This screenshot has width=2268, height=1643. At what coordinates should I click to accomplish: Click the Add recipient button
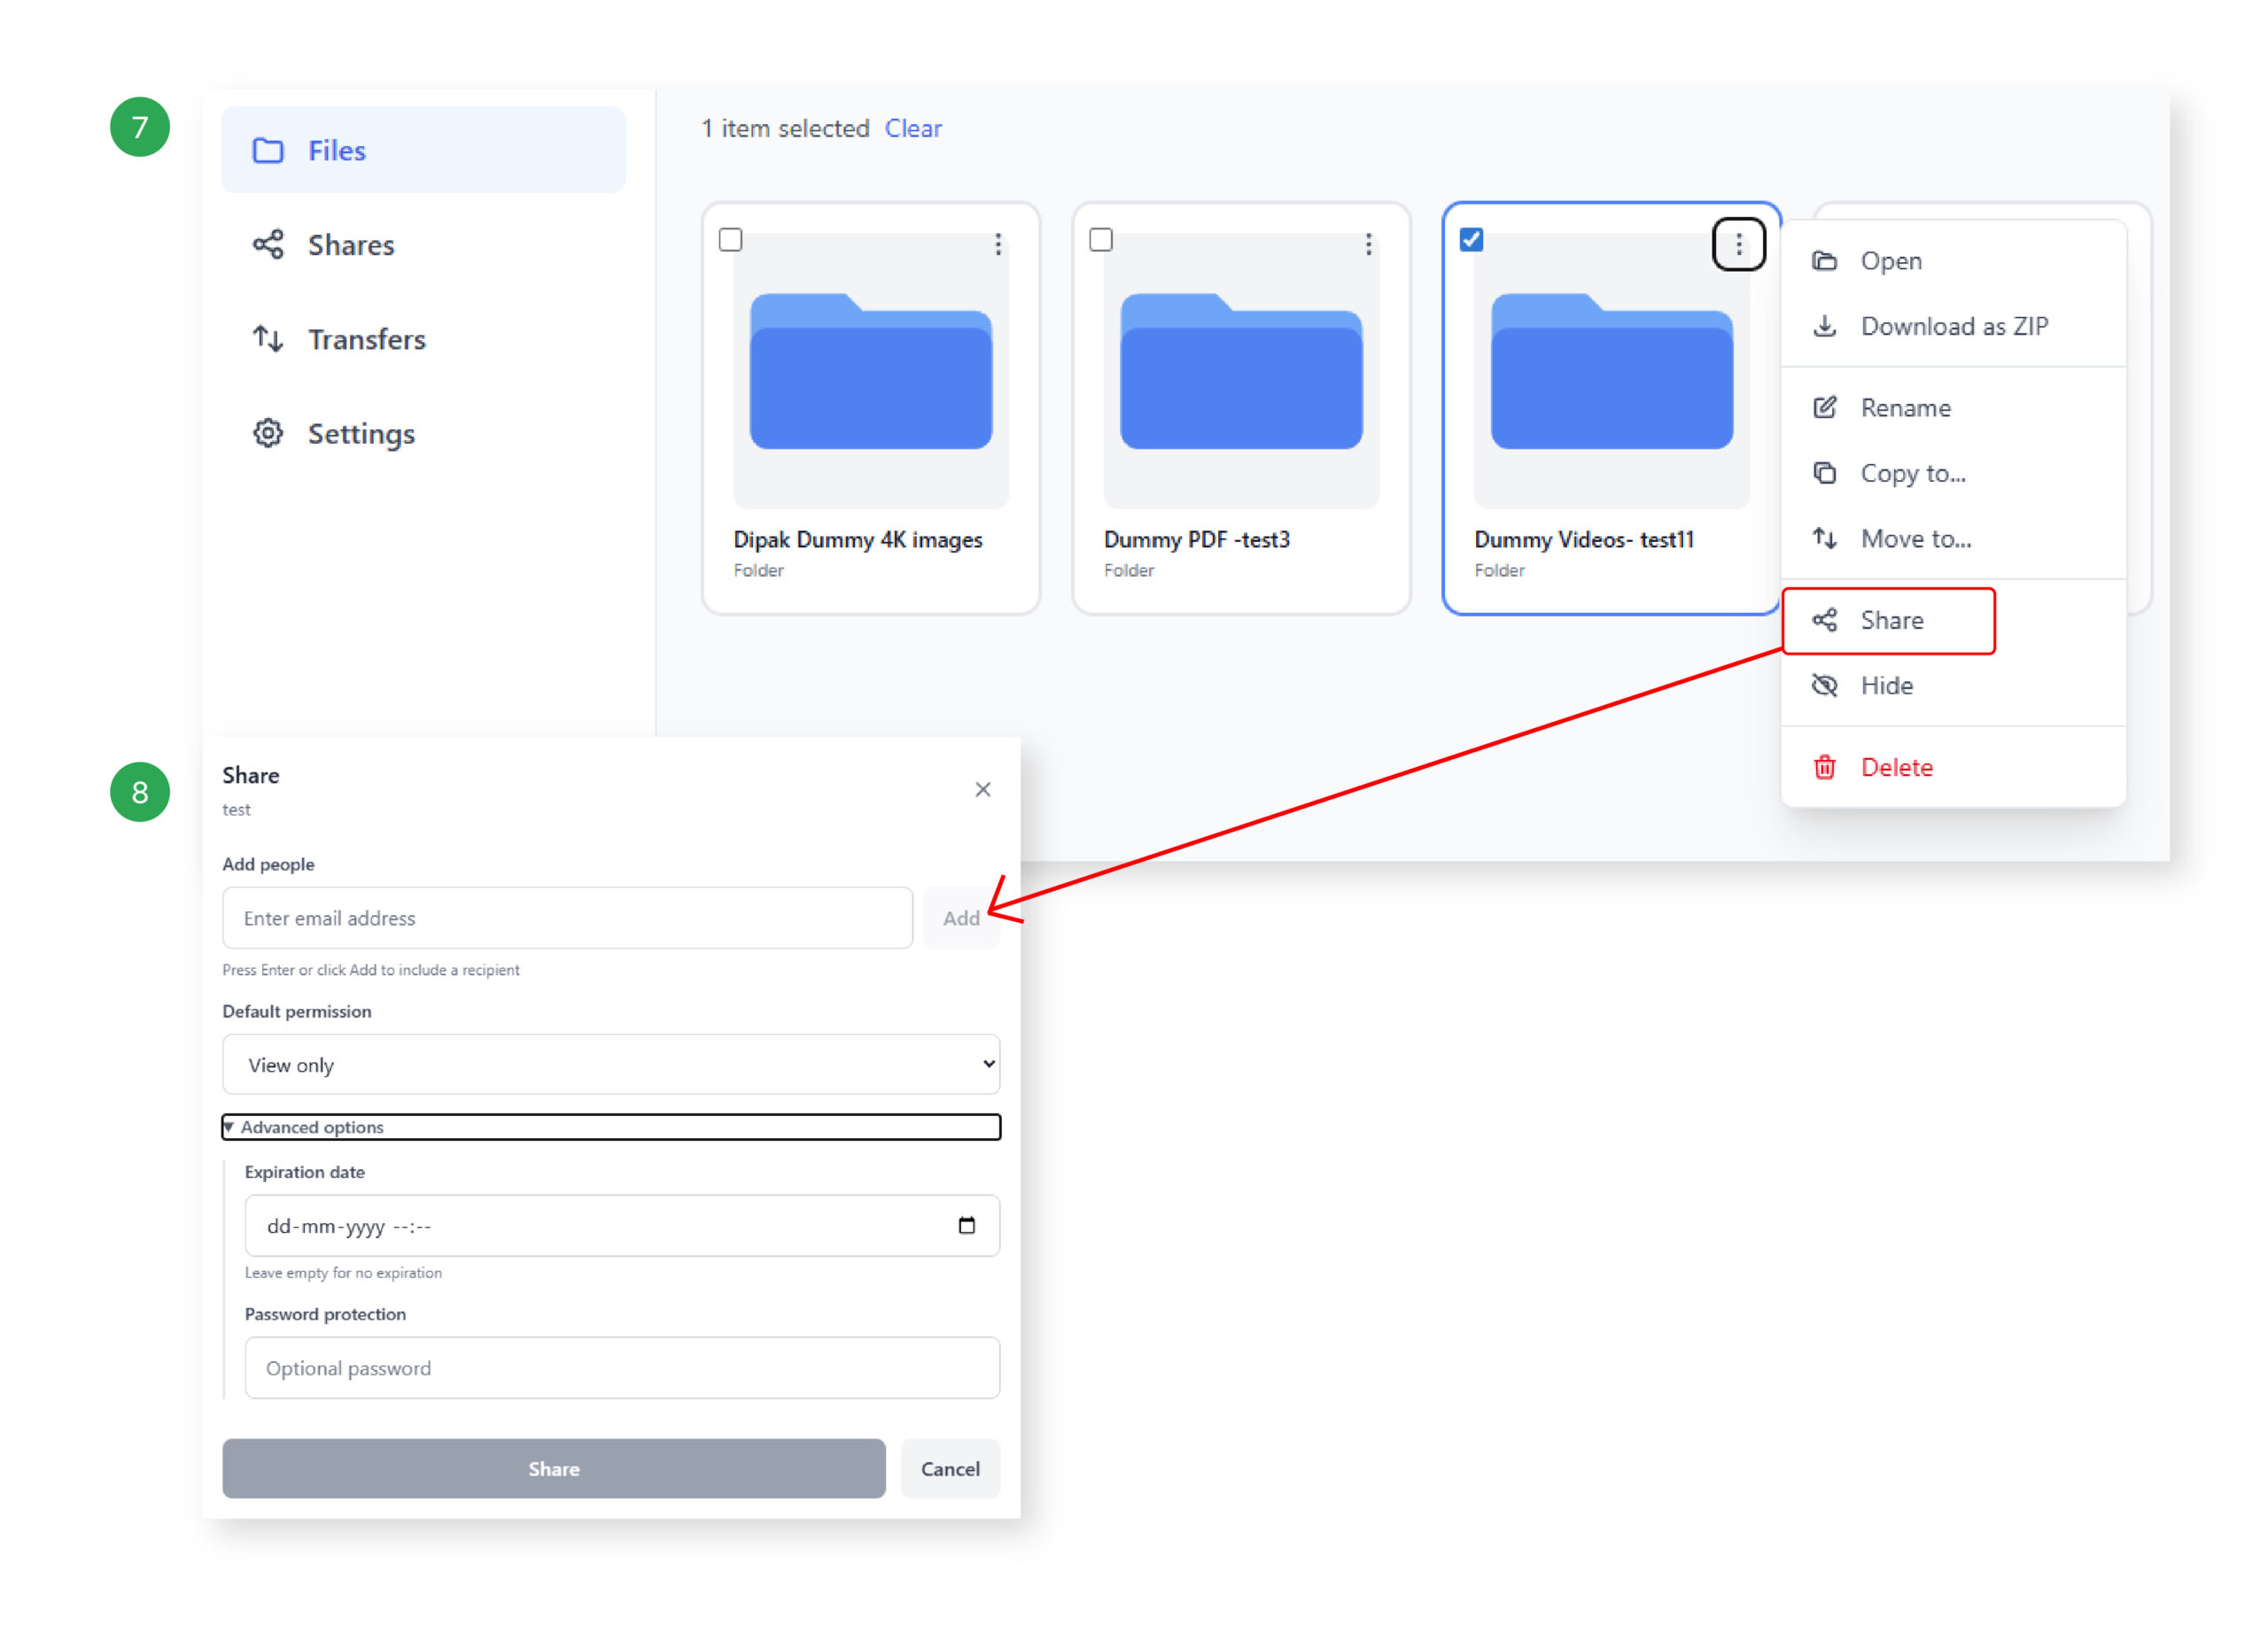(x=960, y=918)
